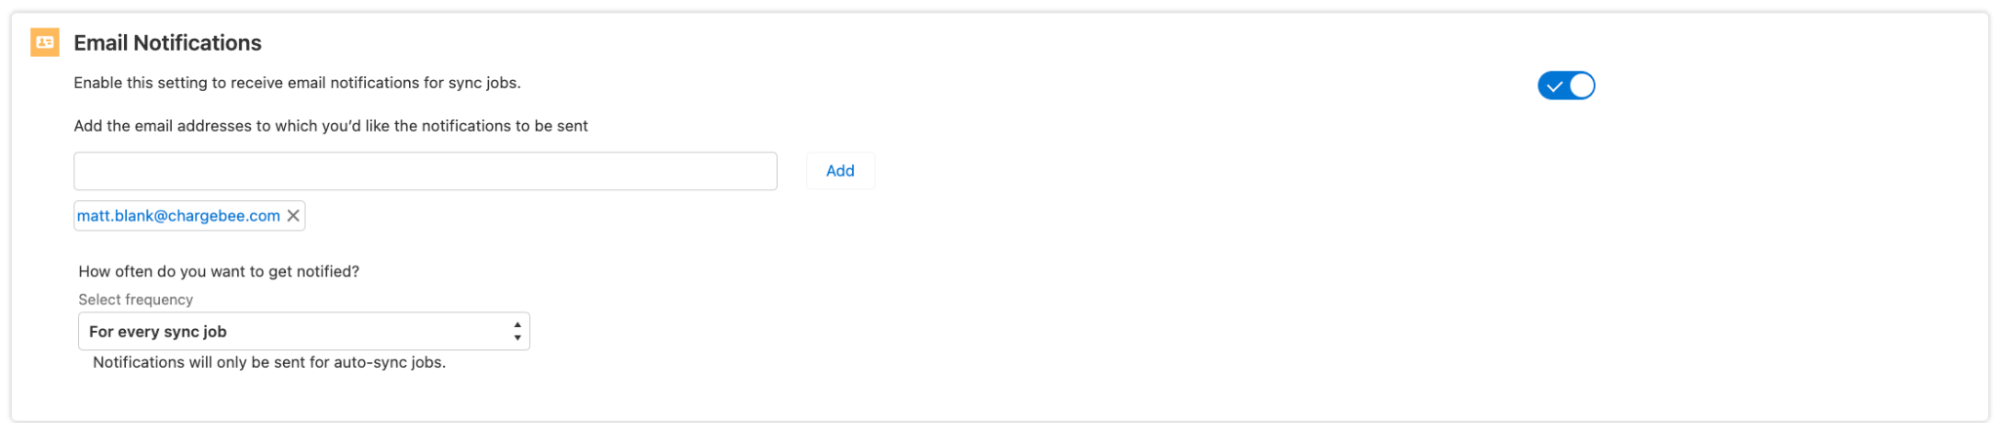1999x423 pixels.
Task: Click the matt.blank@chargebee.com email chip
Action: (x=178, y=216)
